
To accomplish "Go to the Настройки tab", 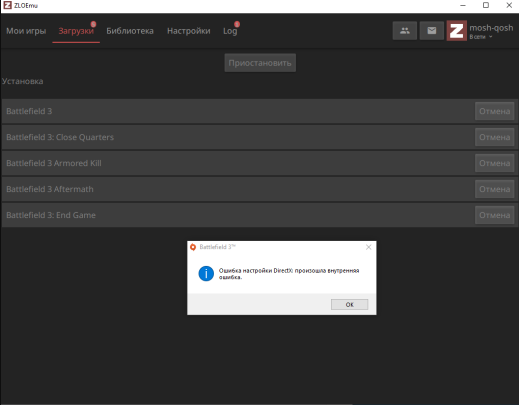I will 189,31.
